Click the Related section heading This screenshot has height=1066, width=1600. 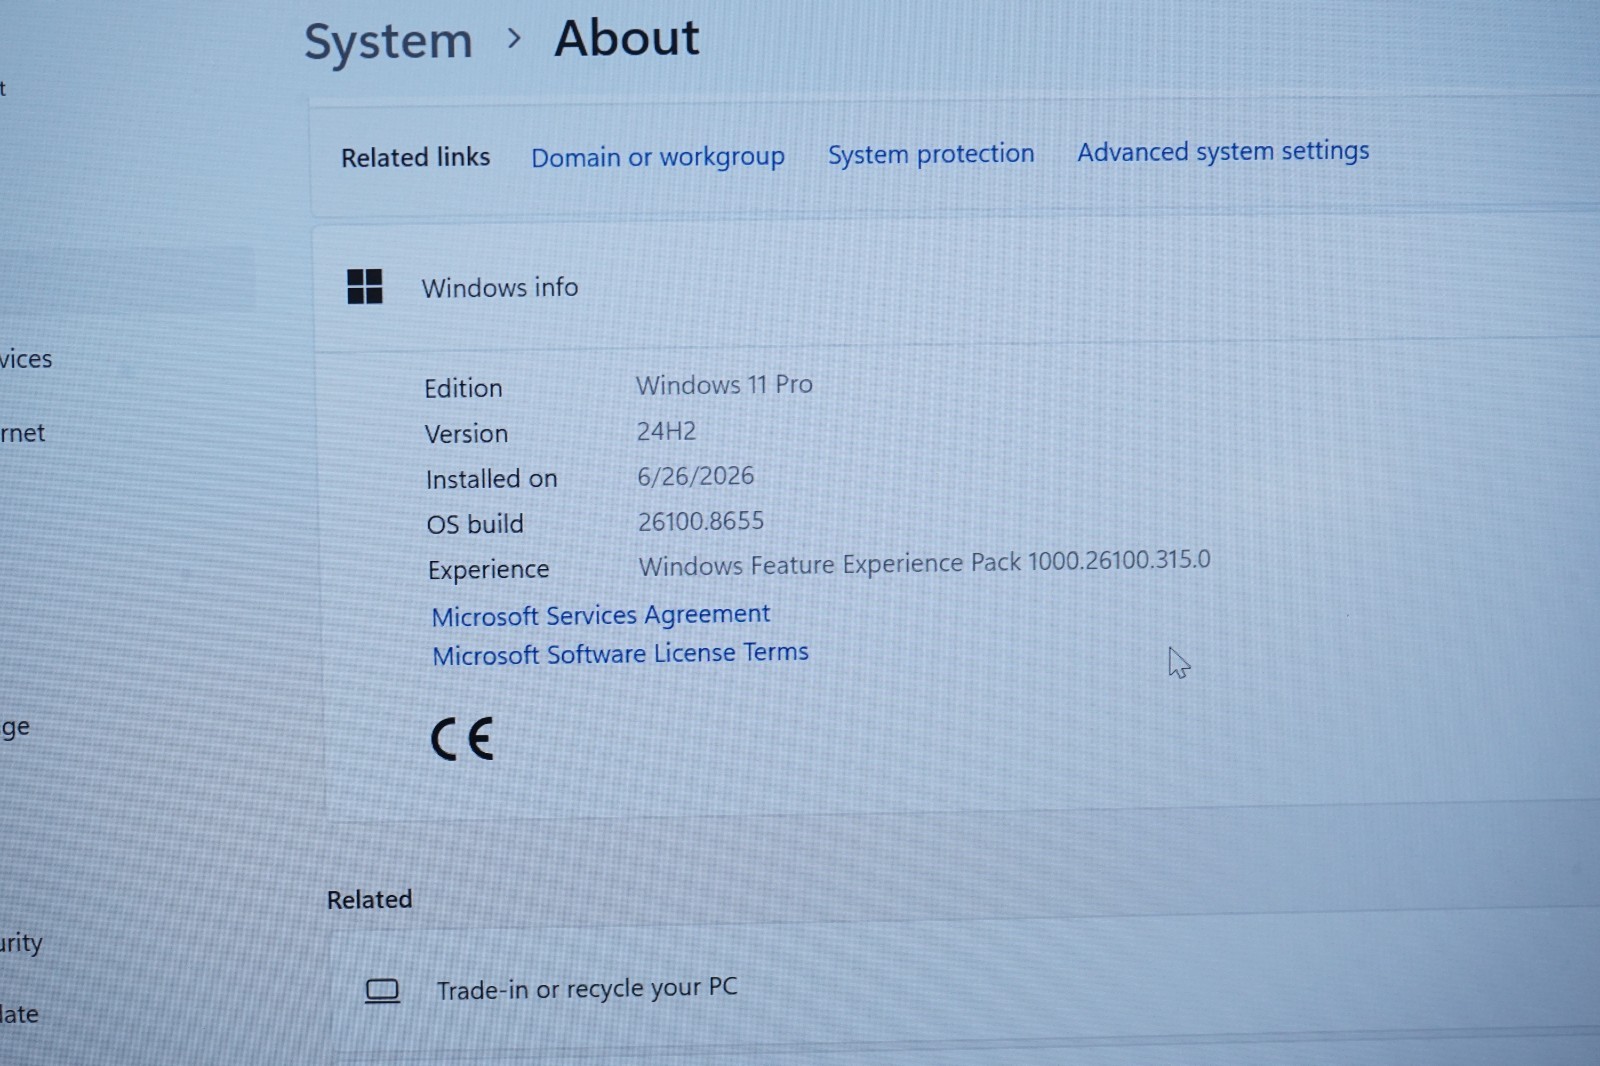[369, 899]
